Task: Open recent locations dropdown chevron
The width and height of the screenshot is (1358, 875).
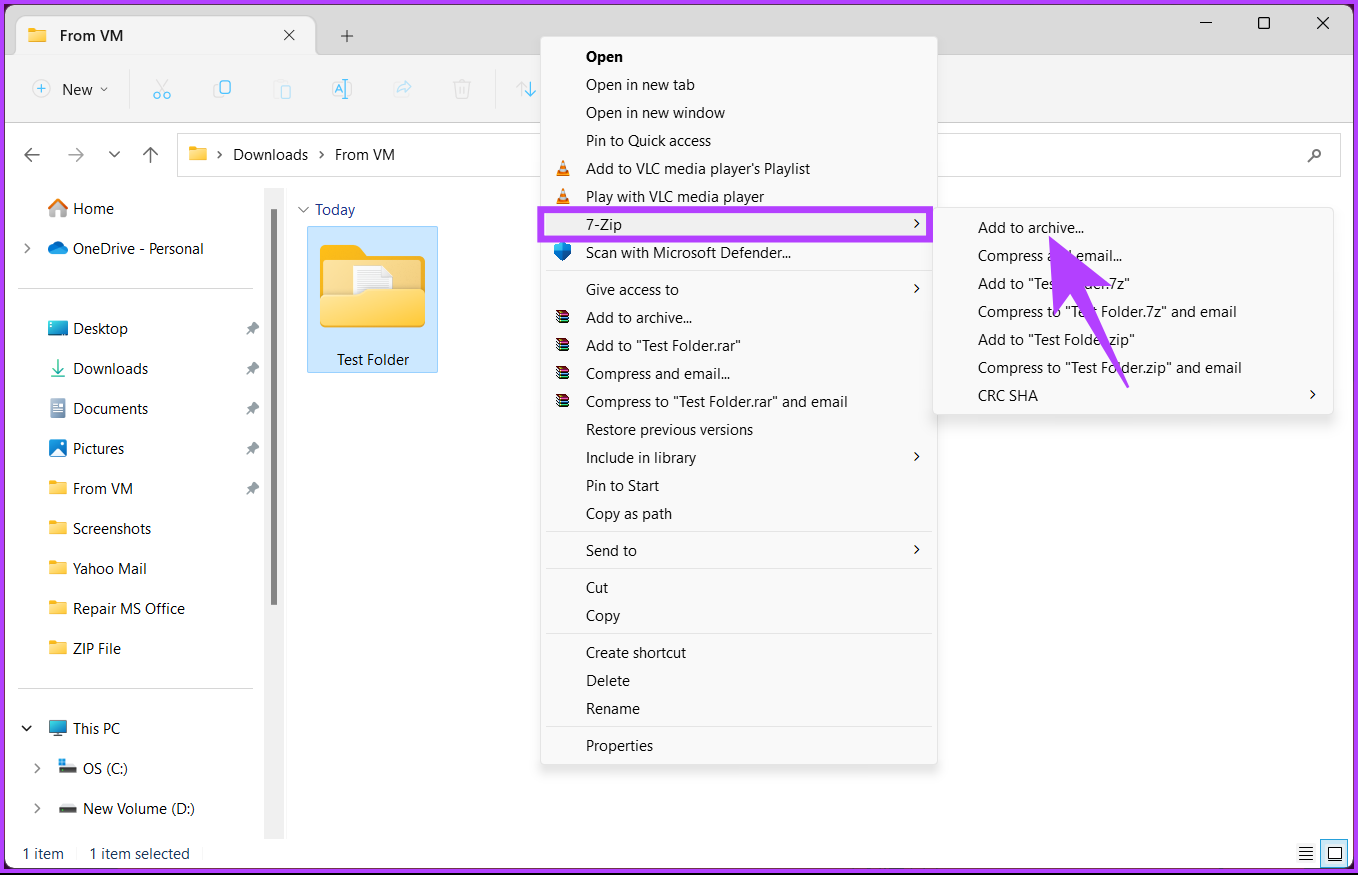Action: 114,155
